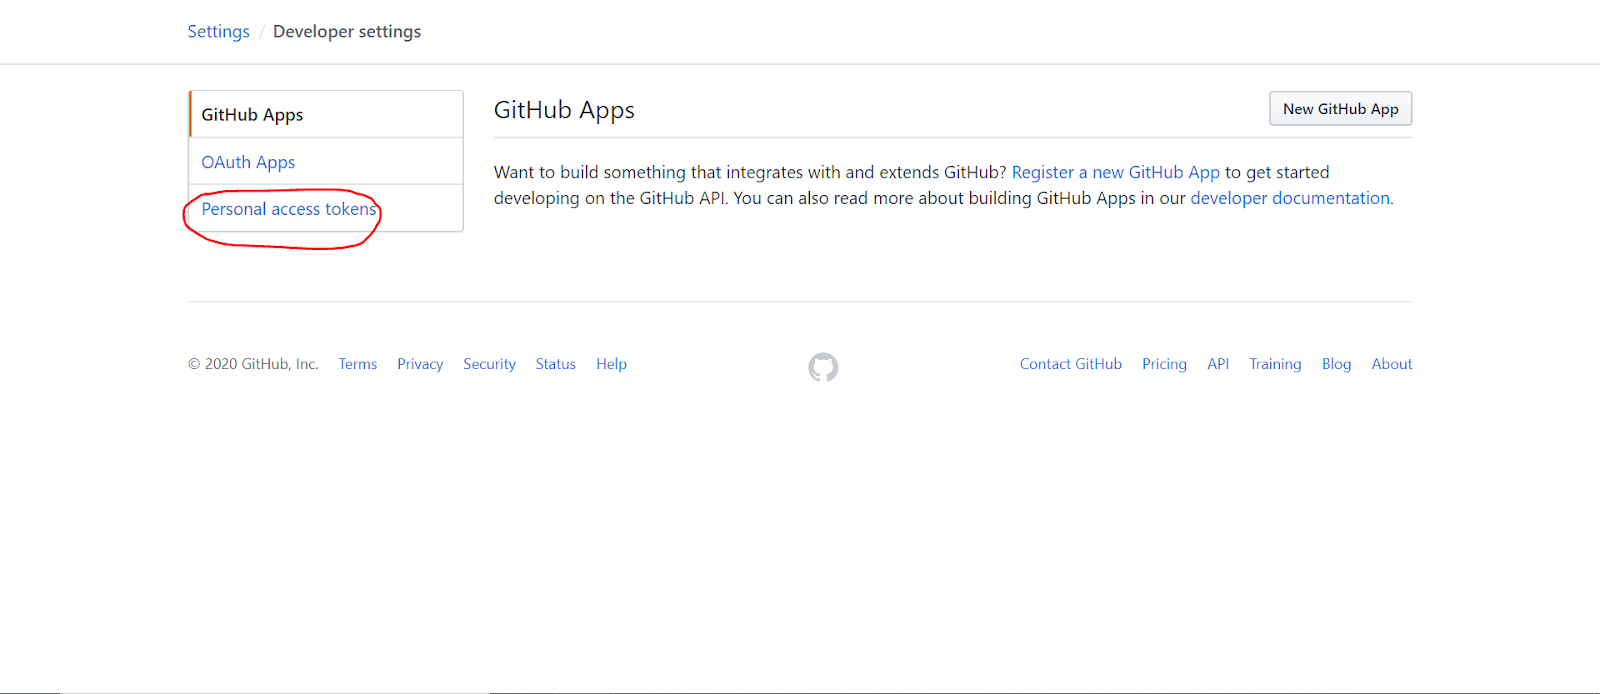Open the Help footer link
Viewport: 1600px width, 694px height.
click(x=611, y=364)
